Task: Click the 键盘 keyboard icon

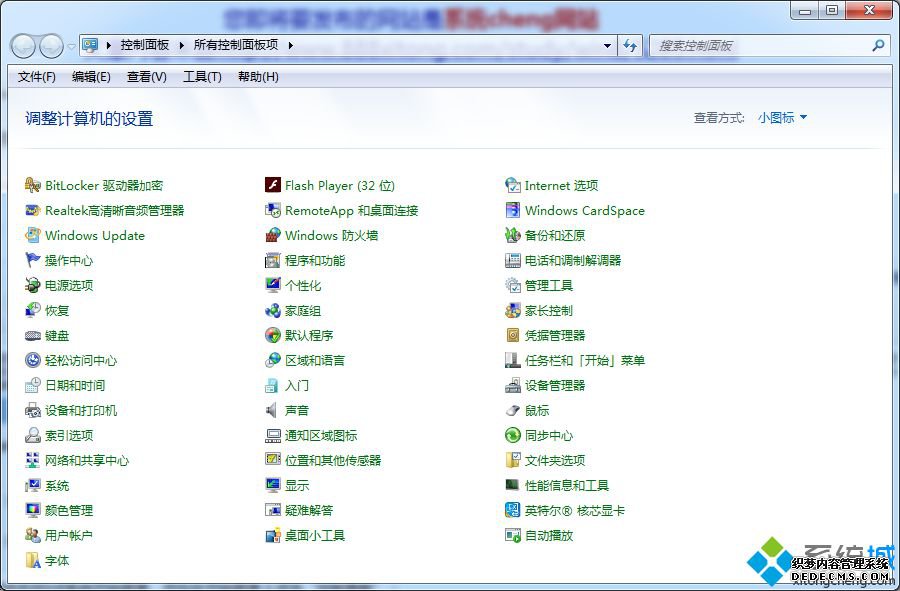Action: coord(33,336)
